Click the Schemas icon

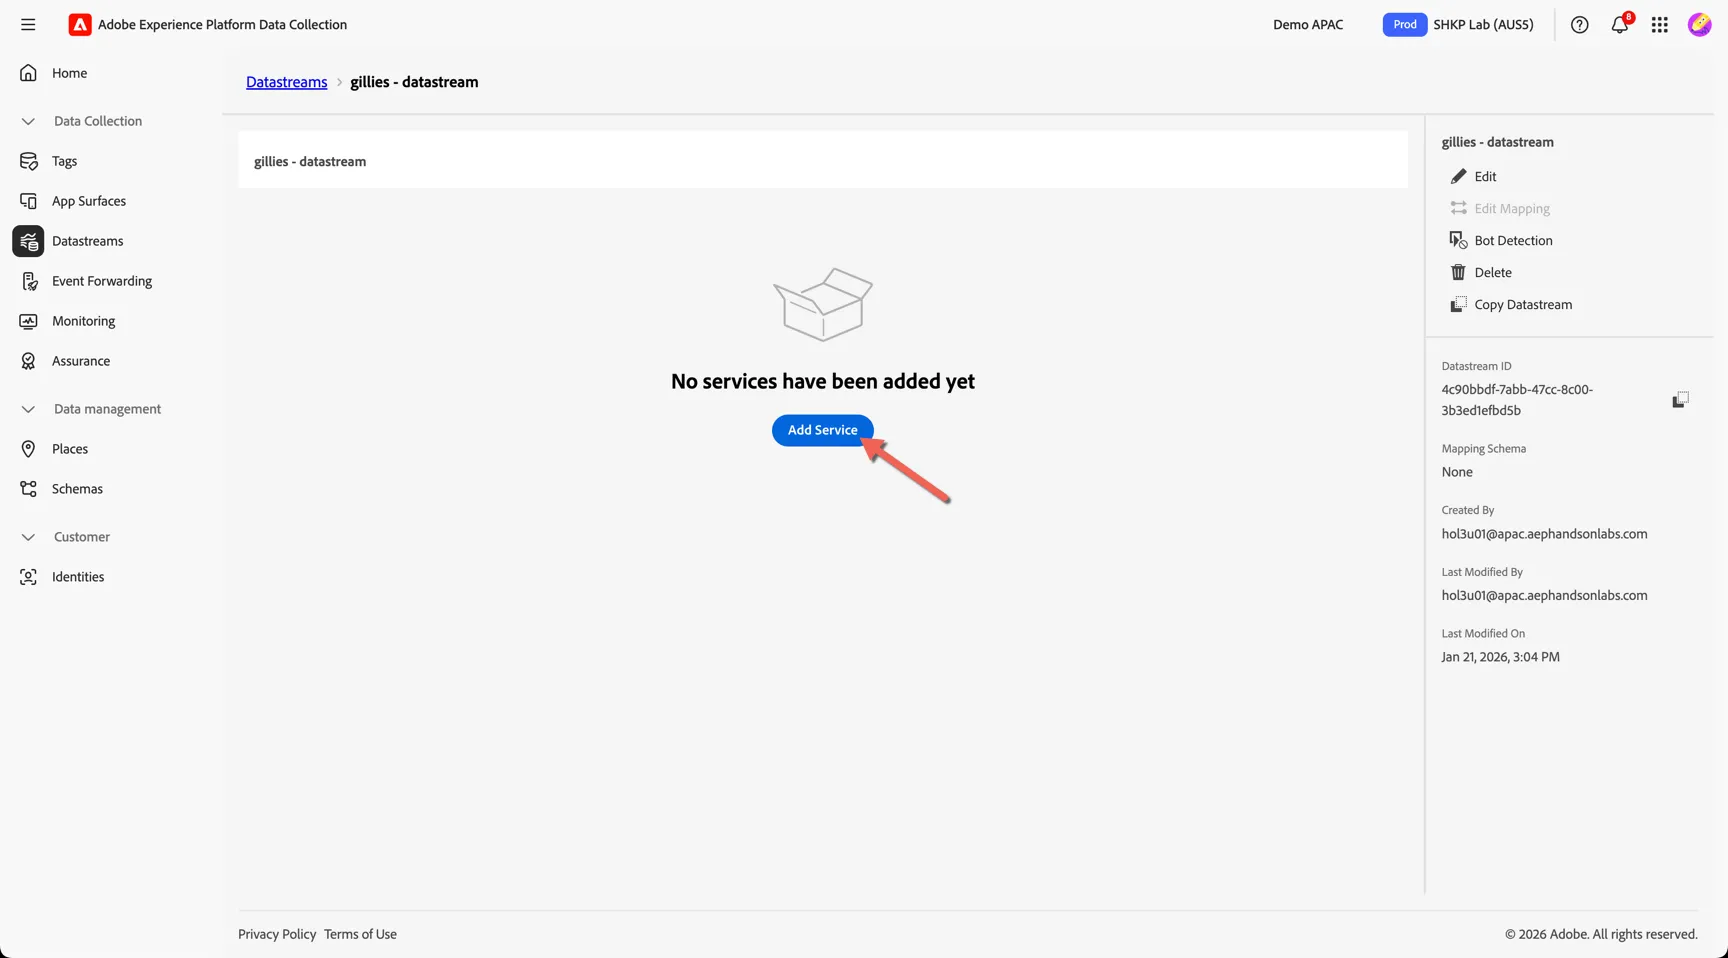click(x=28, y=489)
